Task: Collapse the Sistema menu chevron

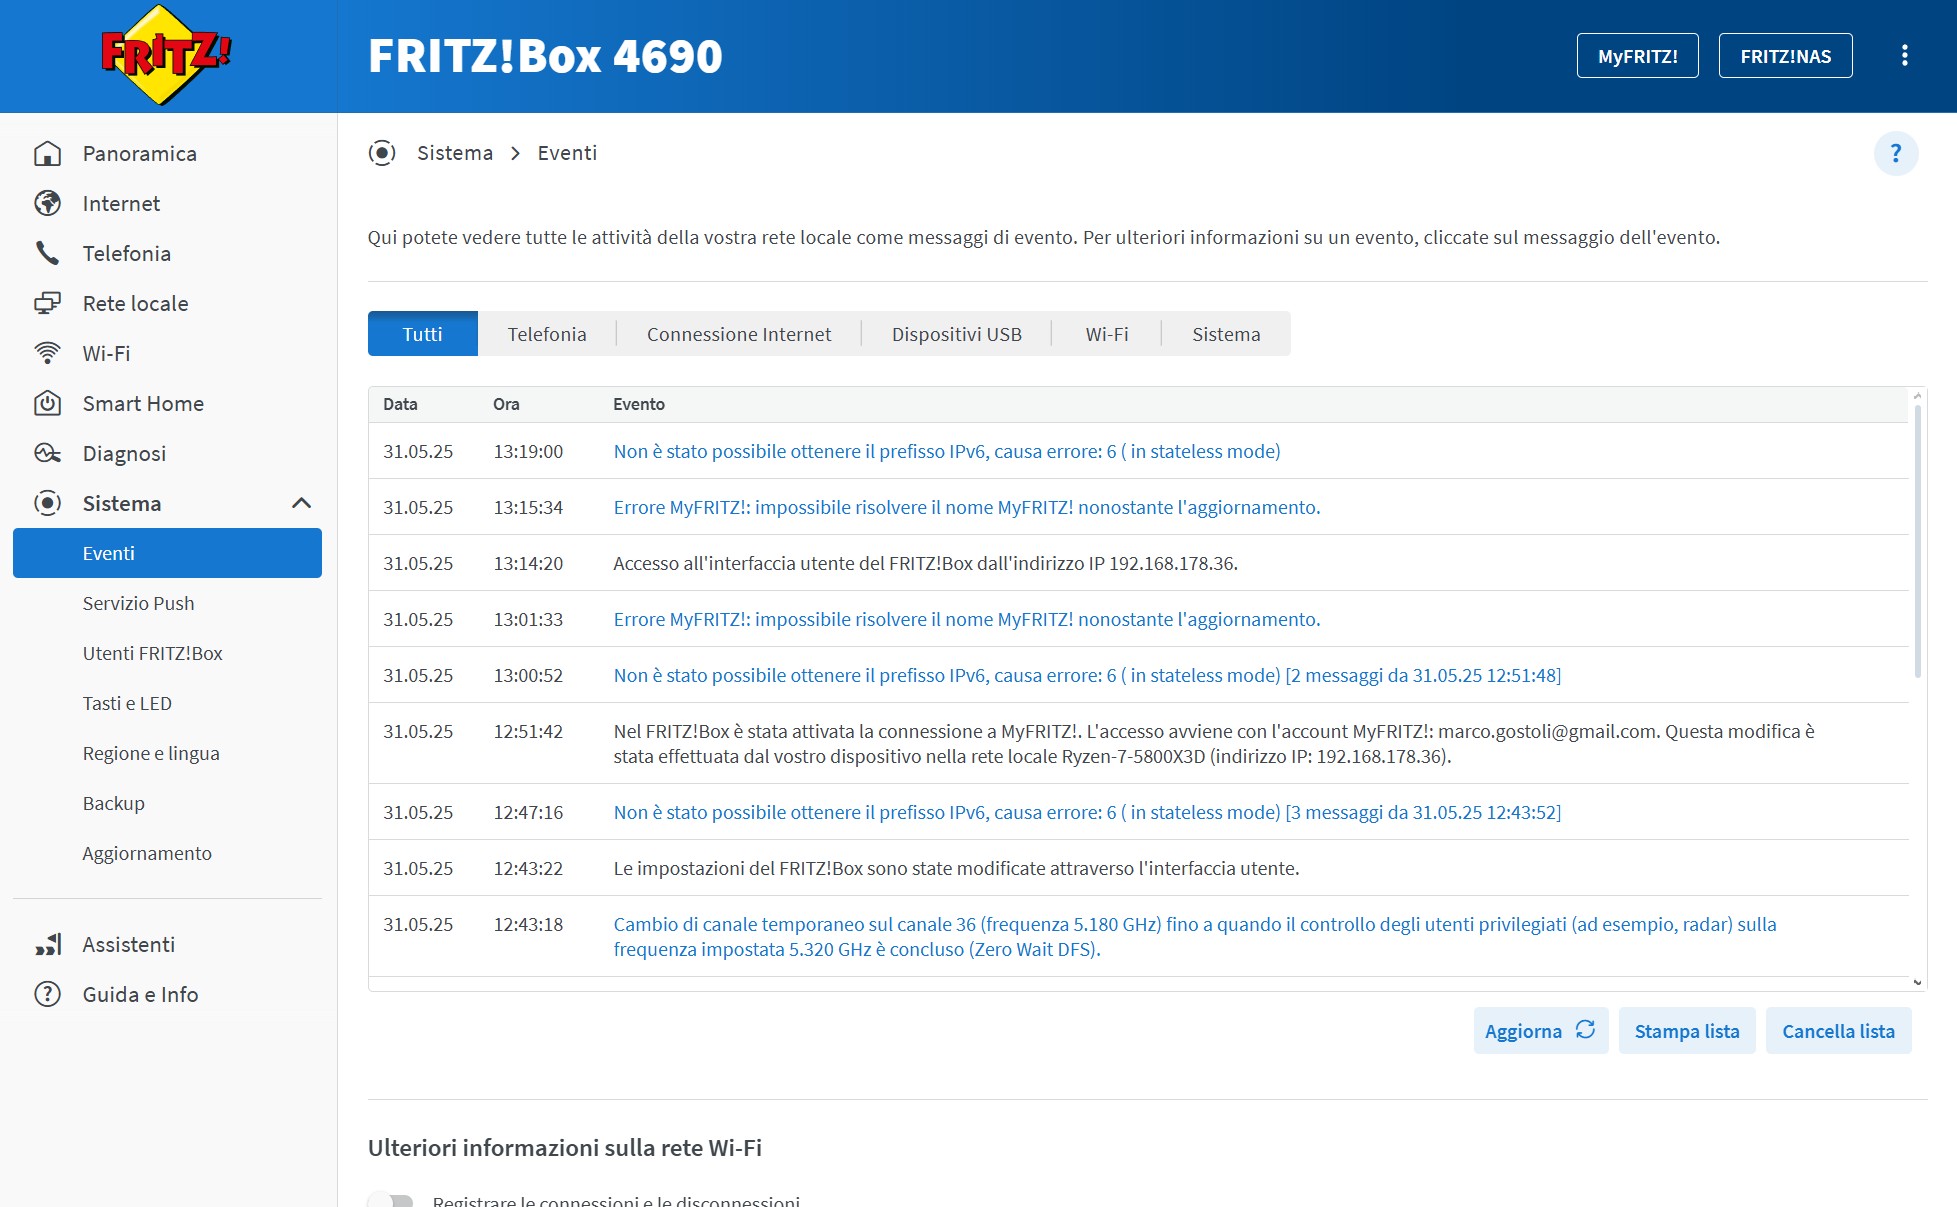Action: [301, 503]
